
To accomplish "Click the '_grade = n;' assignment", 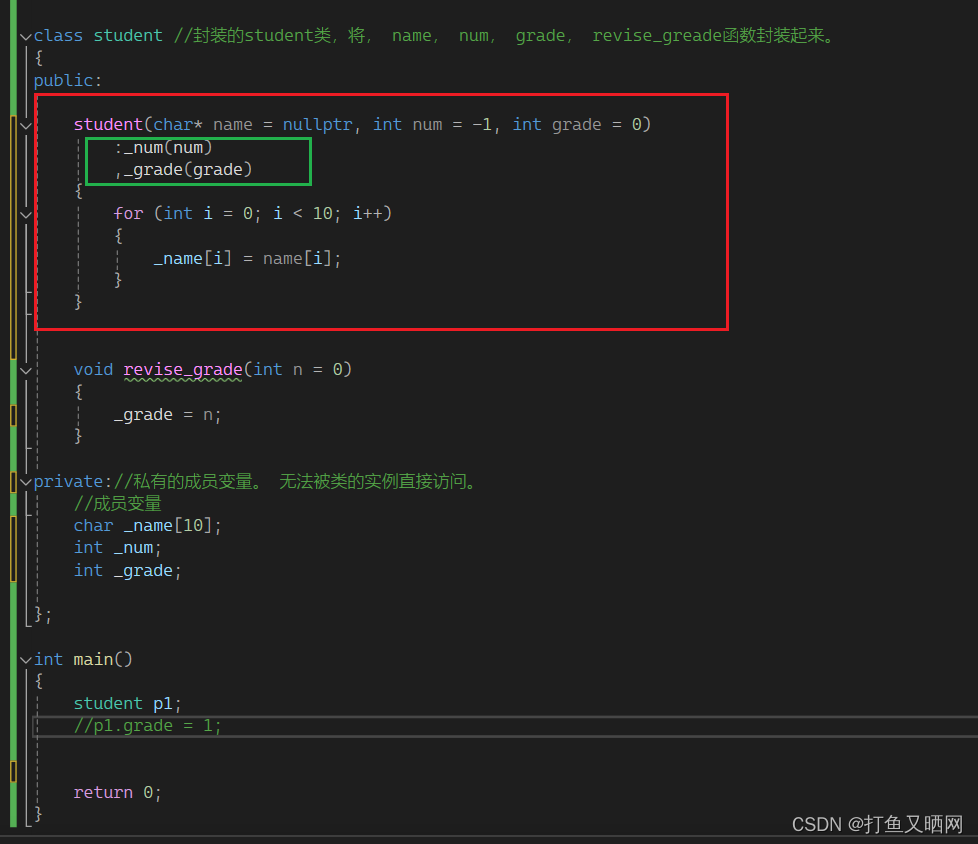I will (x=167, y=415).
